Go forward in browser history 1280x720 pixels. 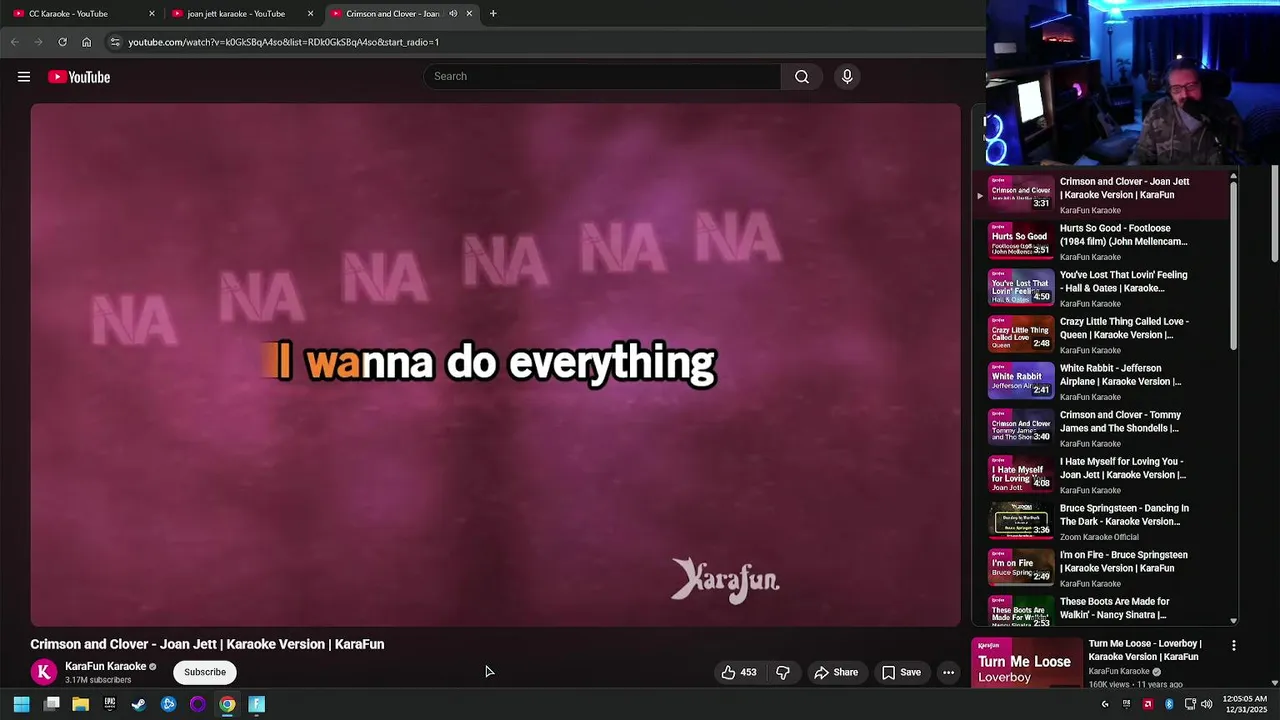pos(38,42)
